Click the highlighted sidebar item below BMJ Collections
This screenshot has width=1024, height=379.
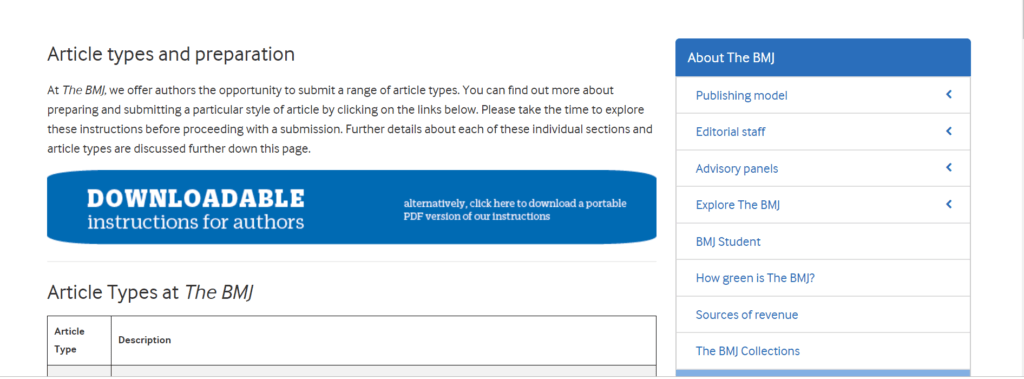click(823, 373)
